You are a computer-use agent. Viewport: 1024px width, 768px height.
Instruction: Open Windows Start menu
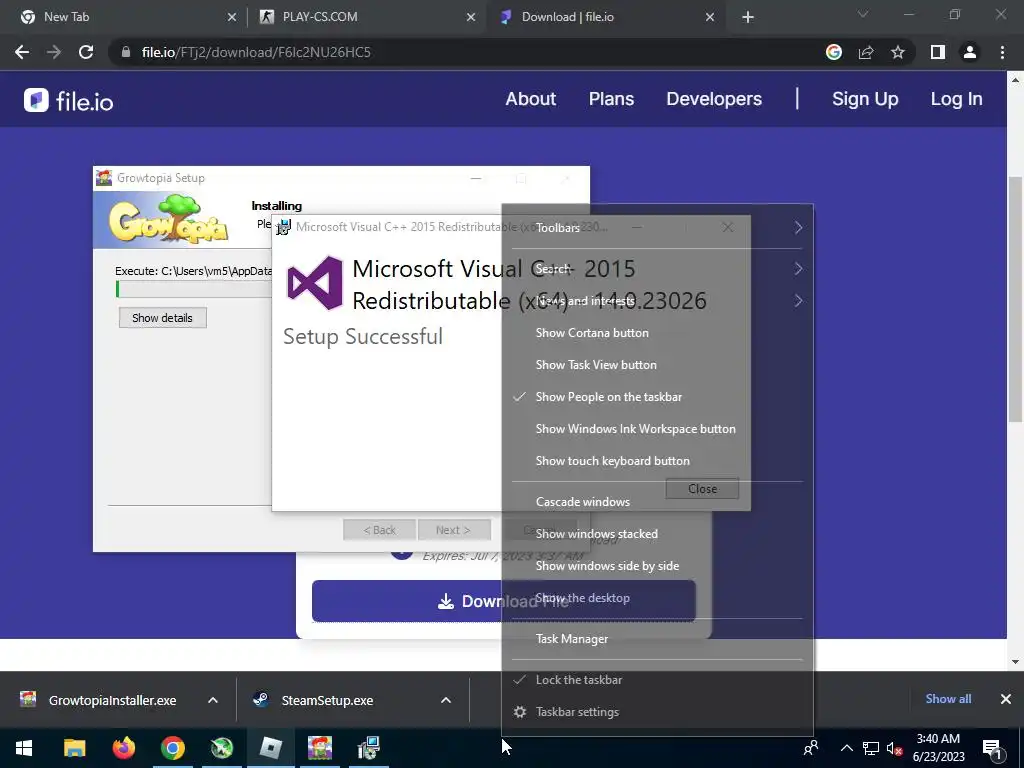24,748
